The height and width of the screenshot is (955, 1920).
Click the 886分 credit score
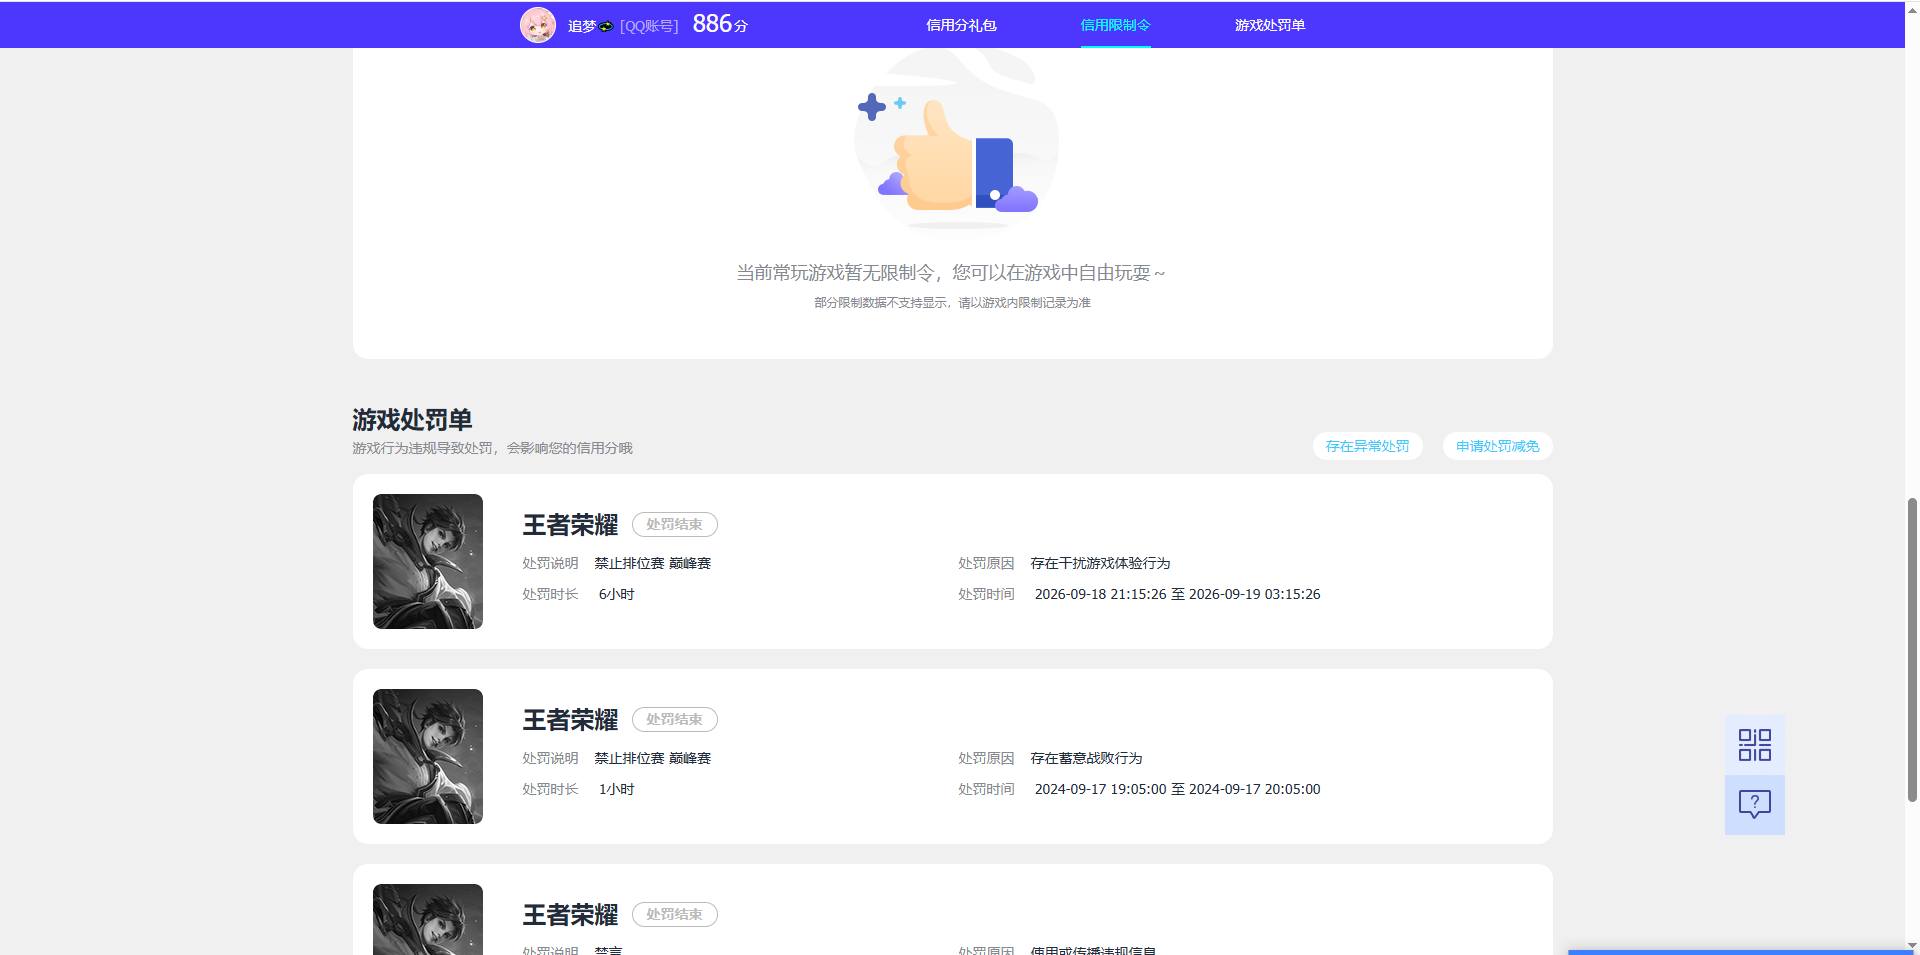(720, 24)
